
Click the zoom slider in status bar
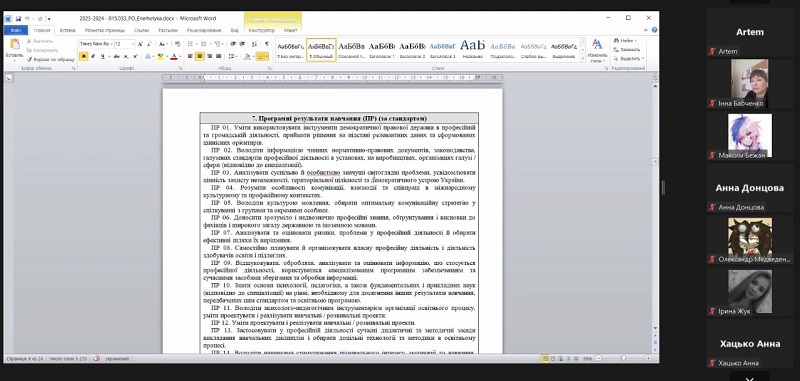[622, 359]
